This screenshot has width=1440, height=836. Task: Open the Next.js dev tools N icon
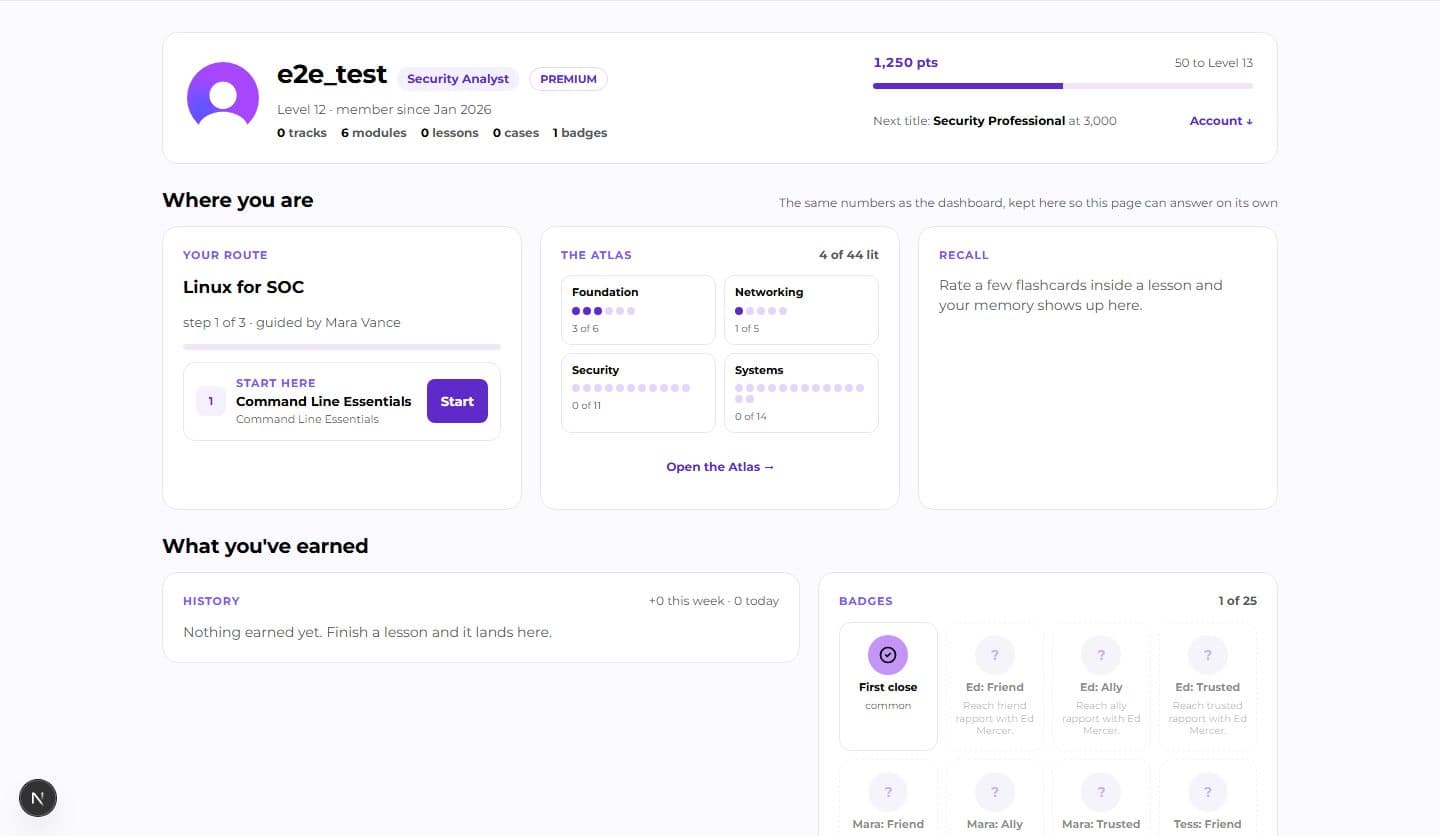pyautogui.click(x=38, y=797)
